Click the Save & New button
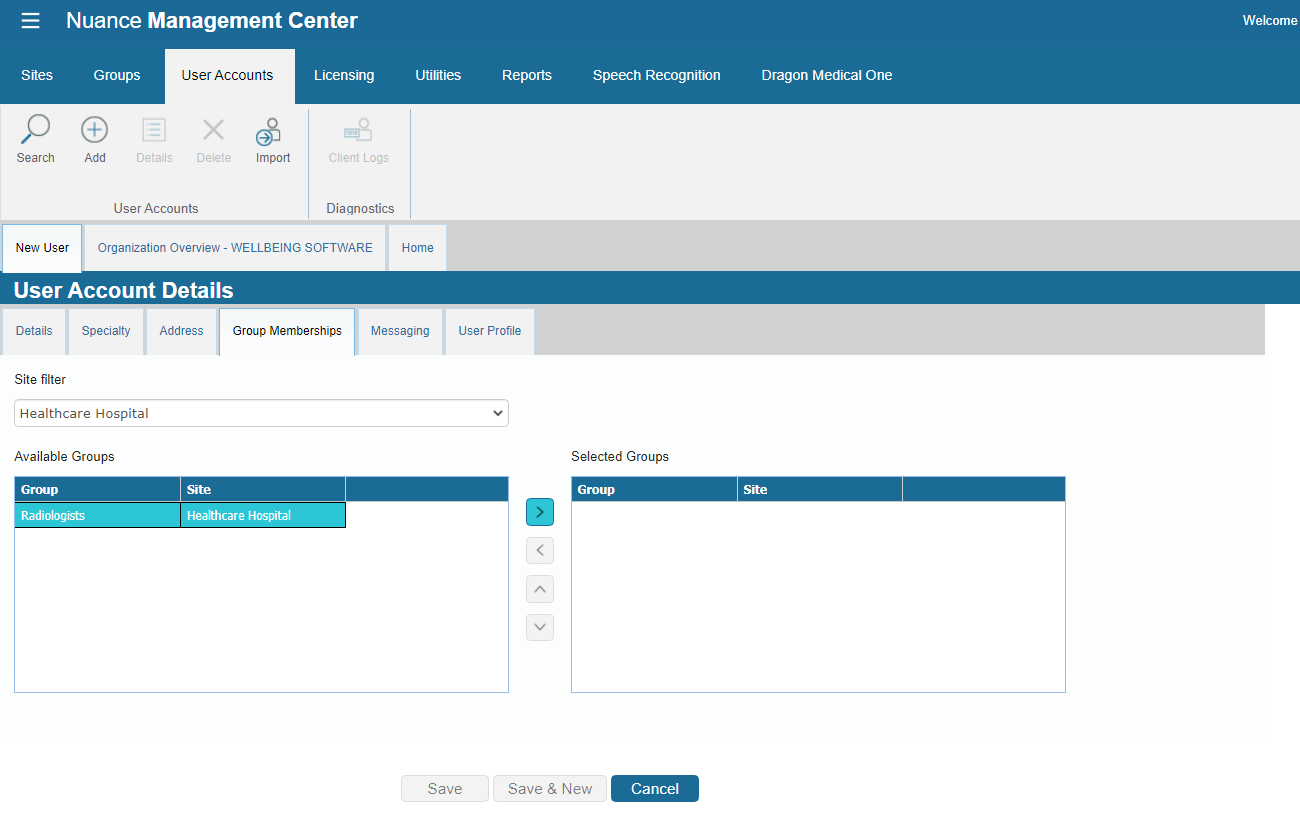This screenshot has width=1300, height=840. click(550, 789)
